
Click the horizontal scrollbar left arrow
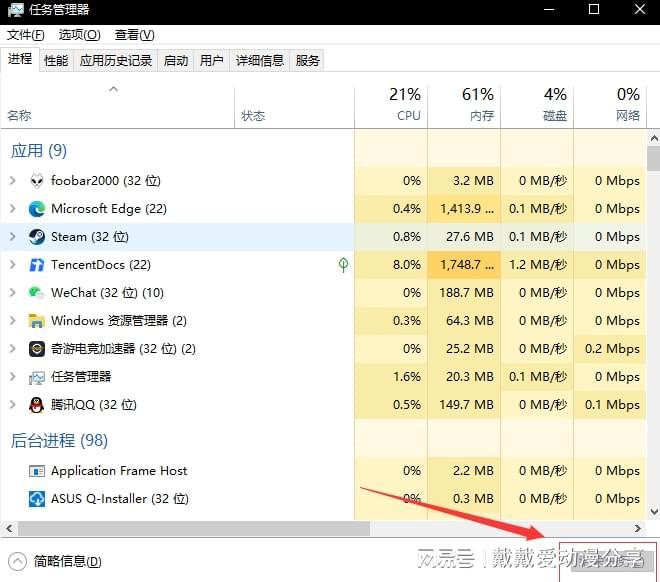9,528
